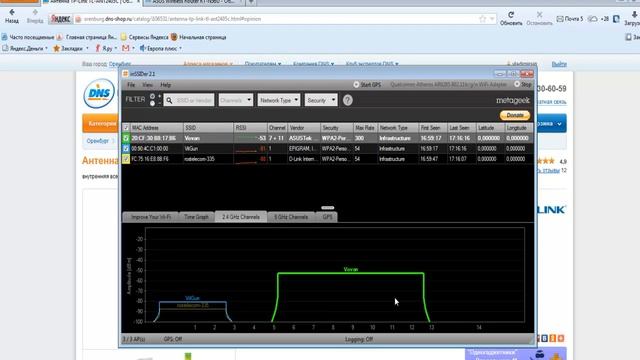Open the Почта mail icon in browser toolbar
Image resolution: width=640 pixels, height=360 pixels.
(560, 19)
